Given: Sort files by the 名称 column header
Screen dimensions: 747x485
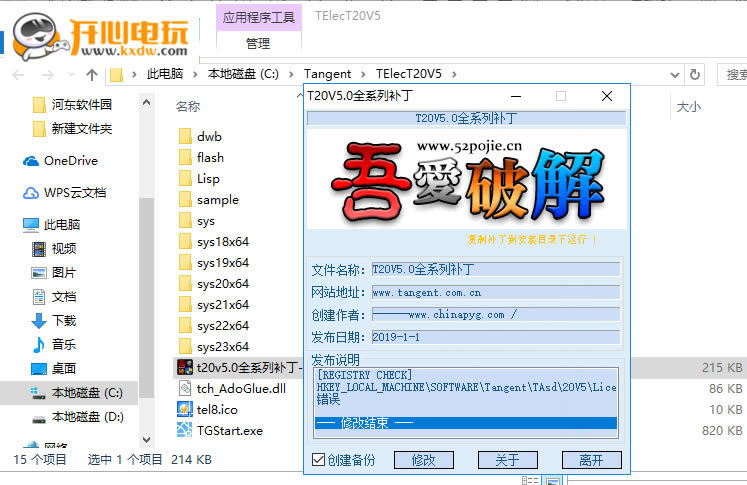Looking at the screenshot, I should (188, 106).
